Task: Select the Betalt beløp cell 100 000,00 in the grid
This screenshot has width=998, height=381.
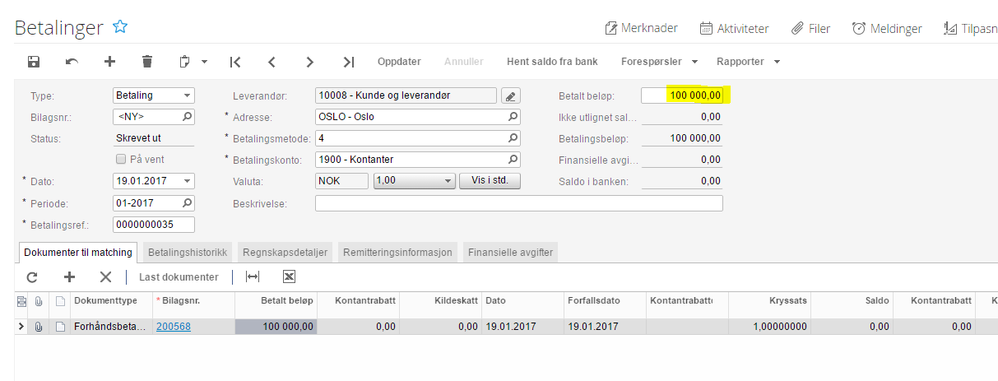Action: [x=276, y=327]
